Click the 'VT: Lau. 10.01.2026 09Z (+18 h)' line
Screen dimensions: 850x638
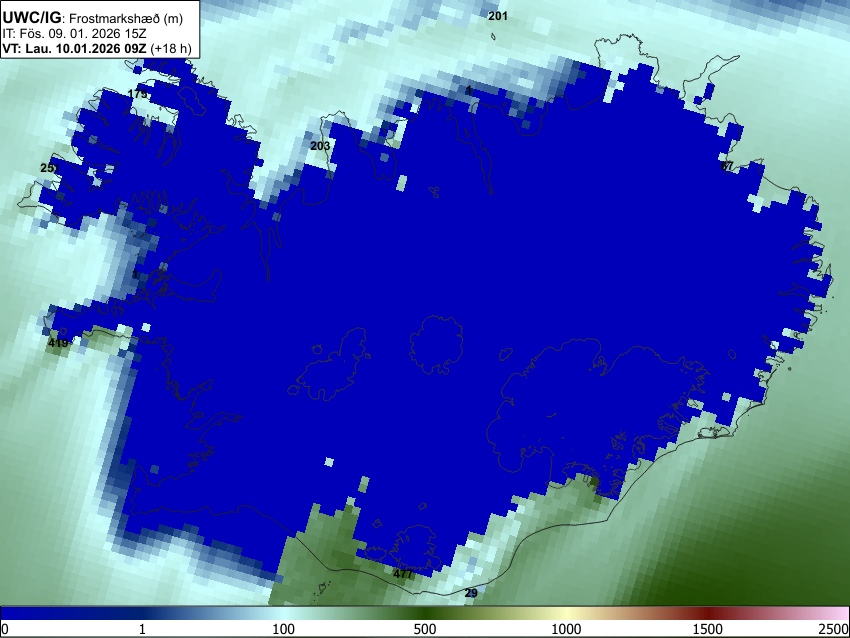coord(97,48)
